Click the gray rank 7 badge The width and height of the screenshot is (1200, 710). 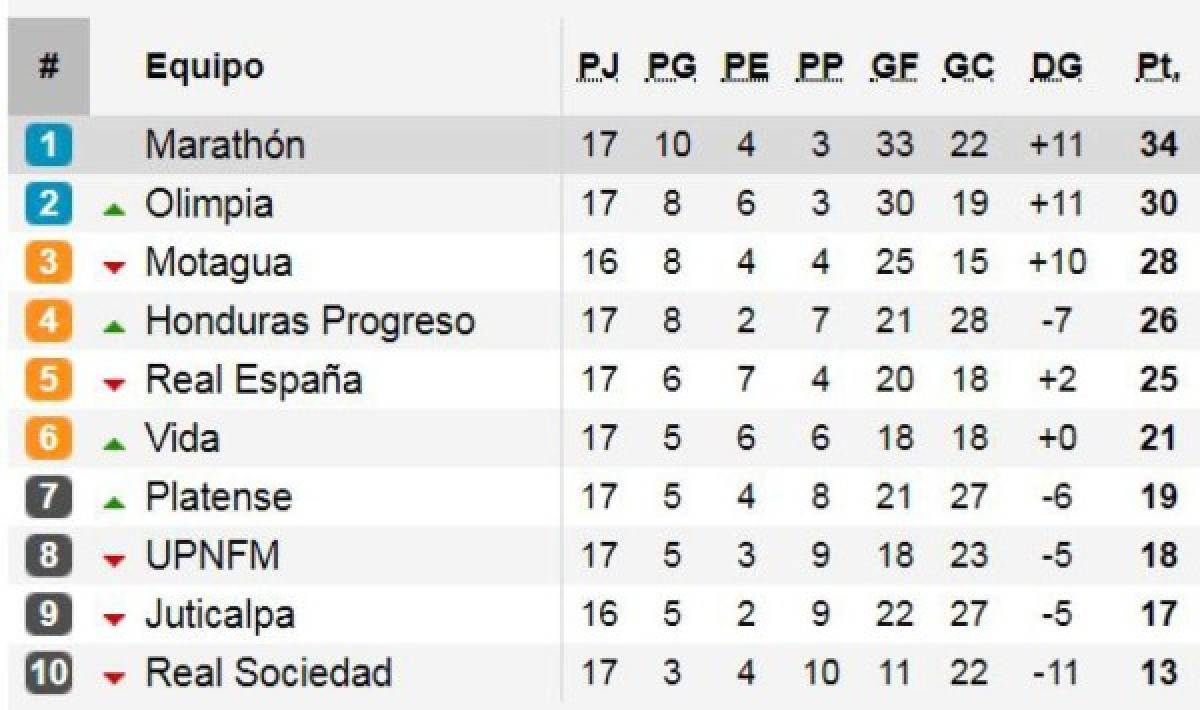[x=48, y=497]
